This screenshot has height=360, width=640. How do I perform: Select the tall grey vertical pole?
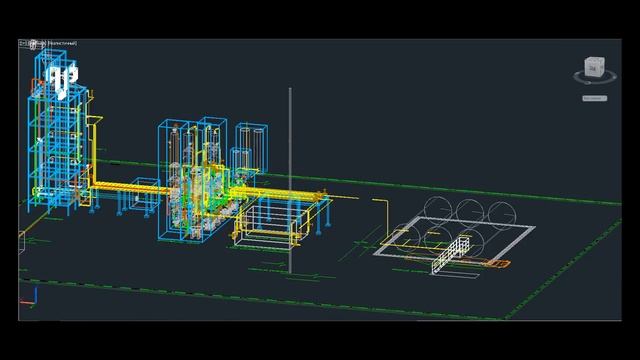click(290, 180)
